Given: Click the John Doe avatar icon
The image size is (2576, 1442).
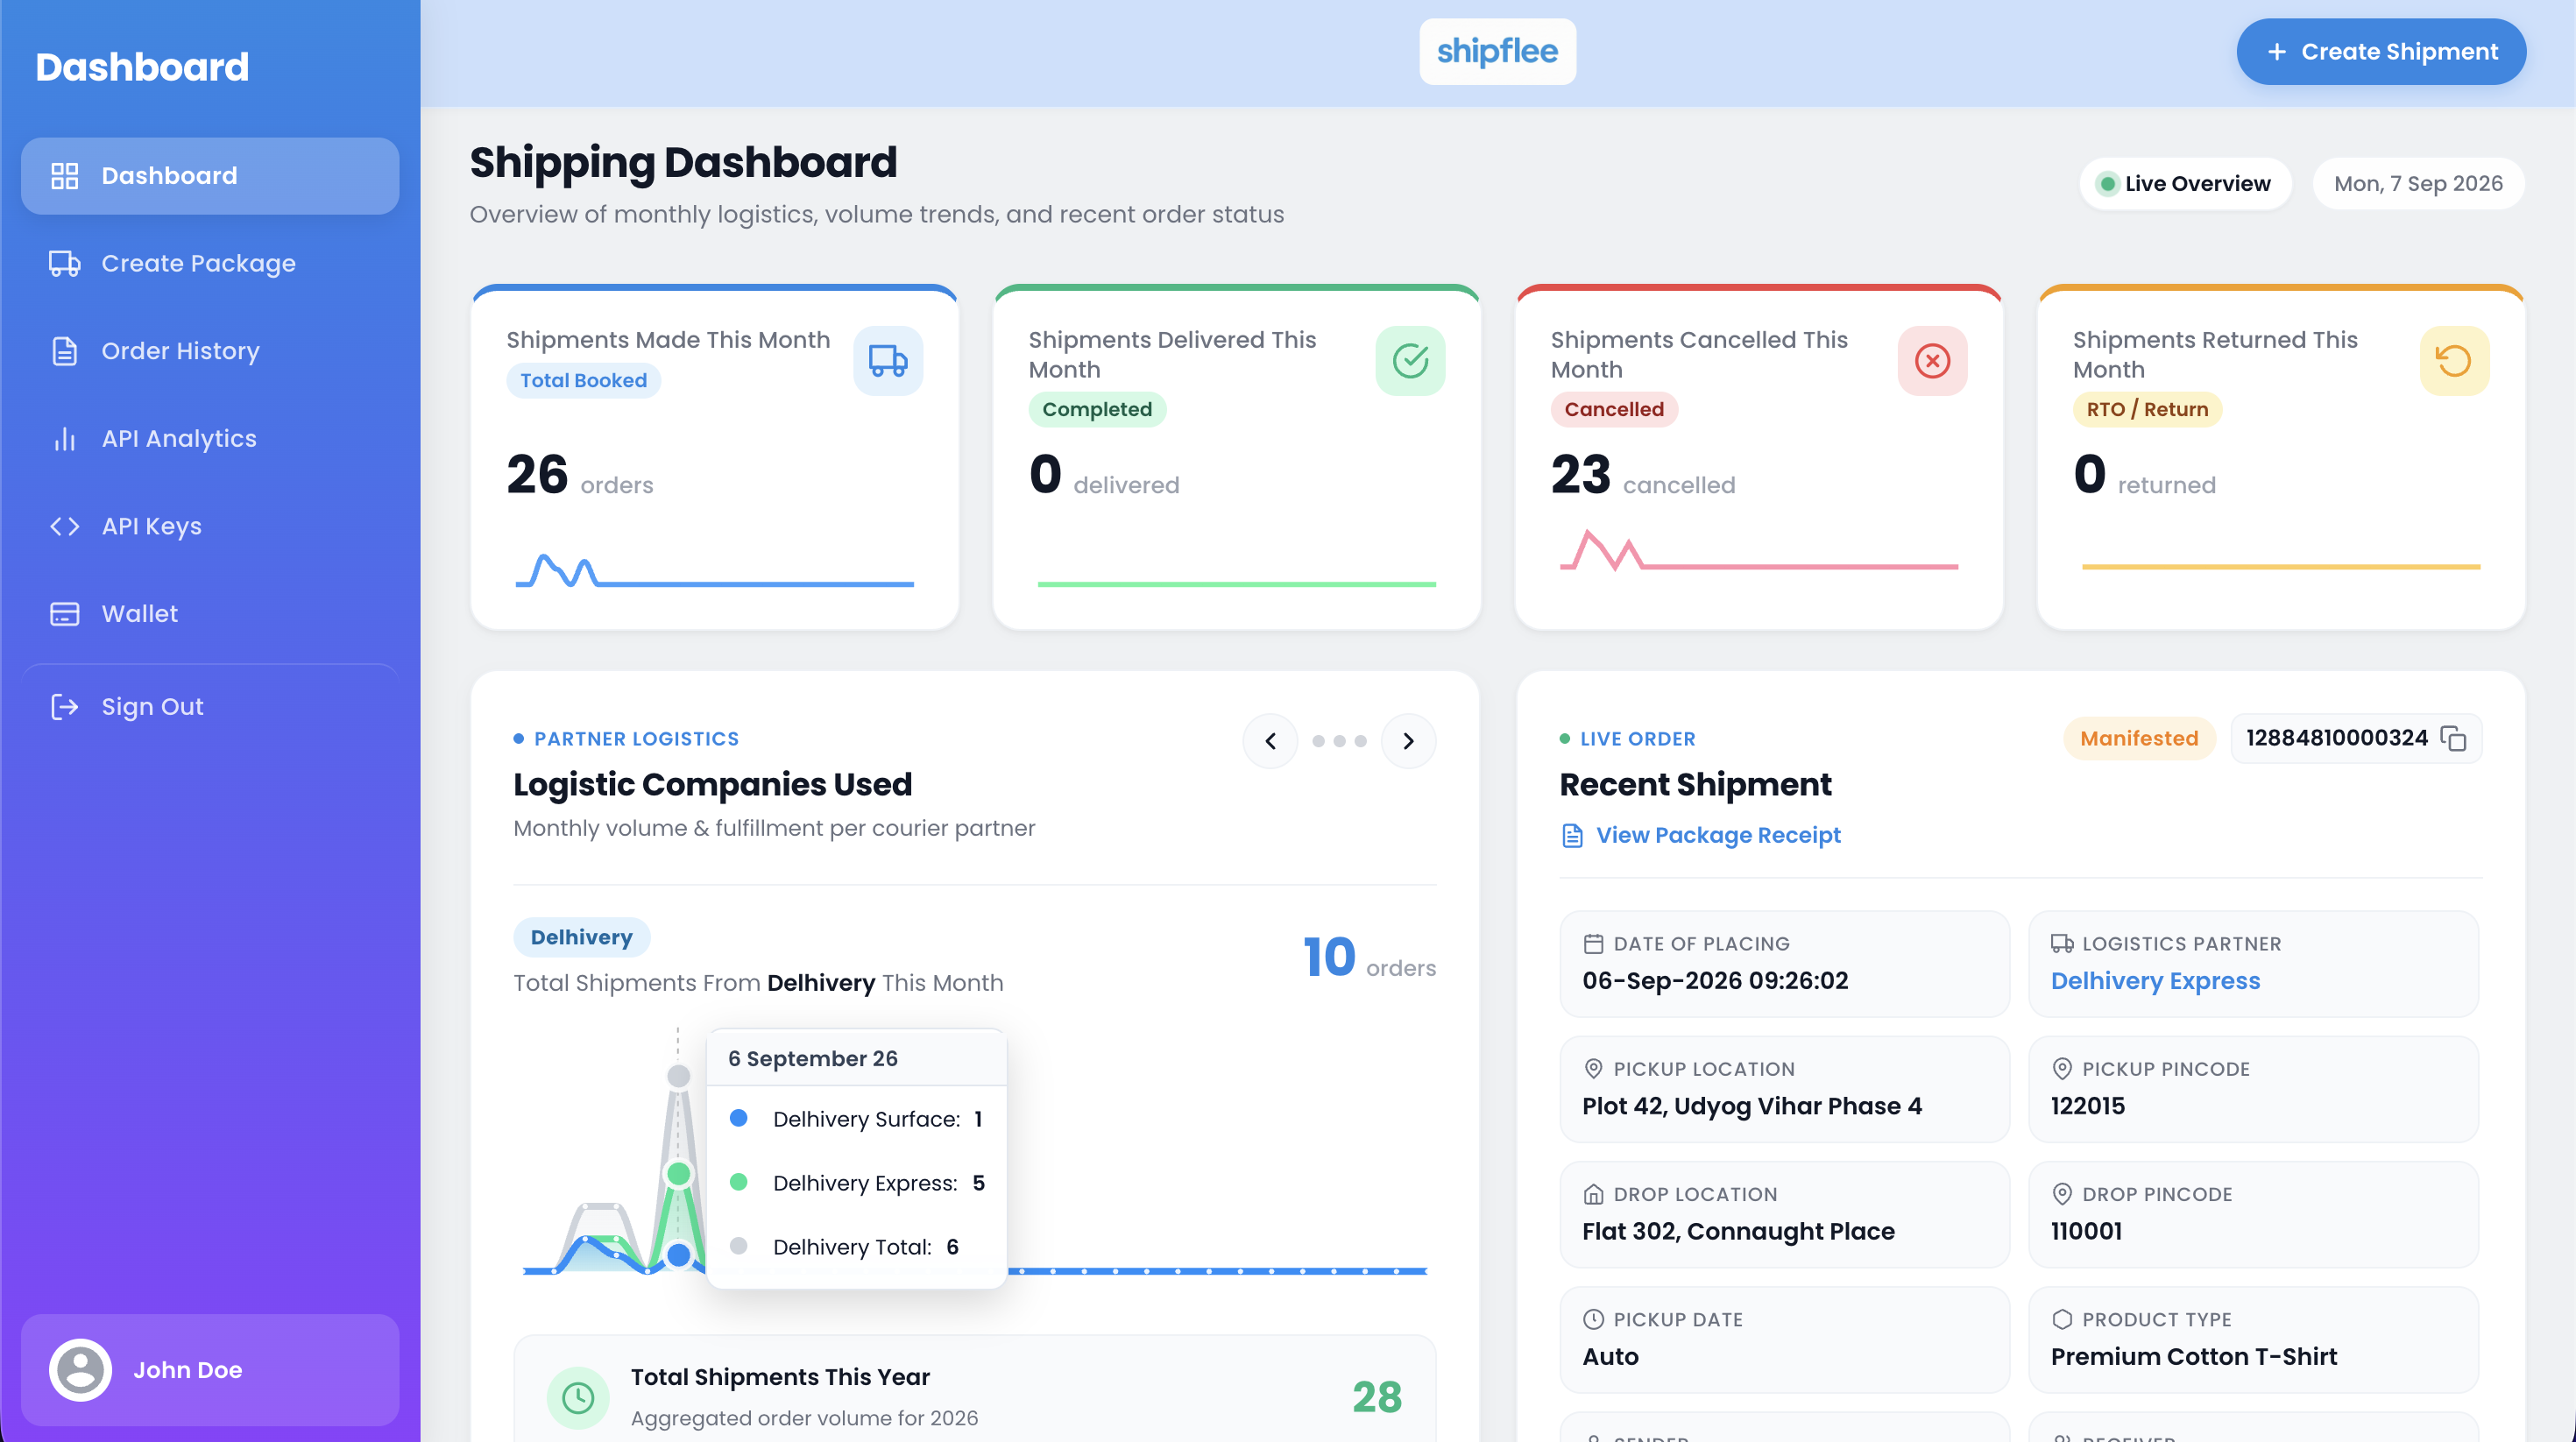Looking at the screenshot, I should pos(80,1370).
